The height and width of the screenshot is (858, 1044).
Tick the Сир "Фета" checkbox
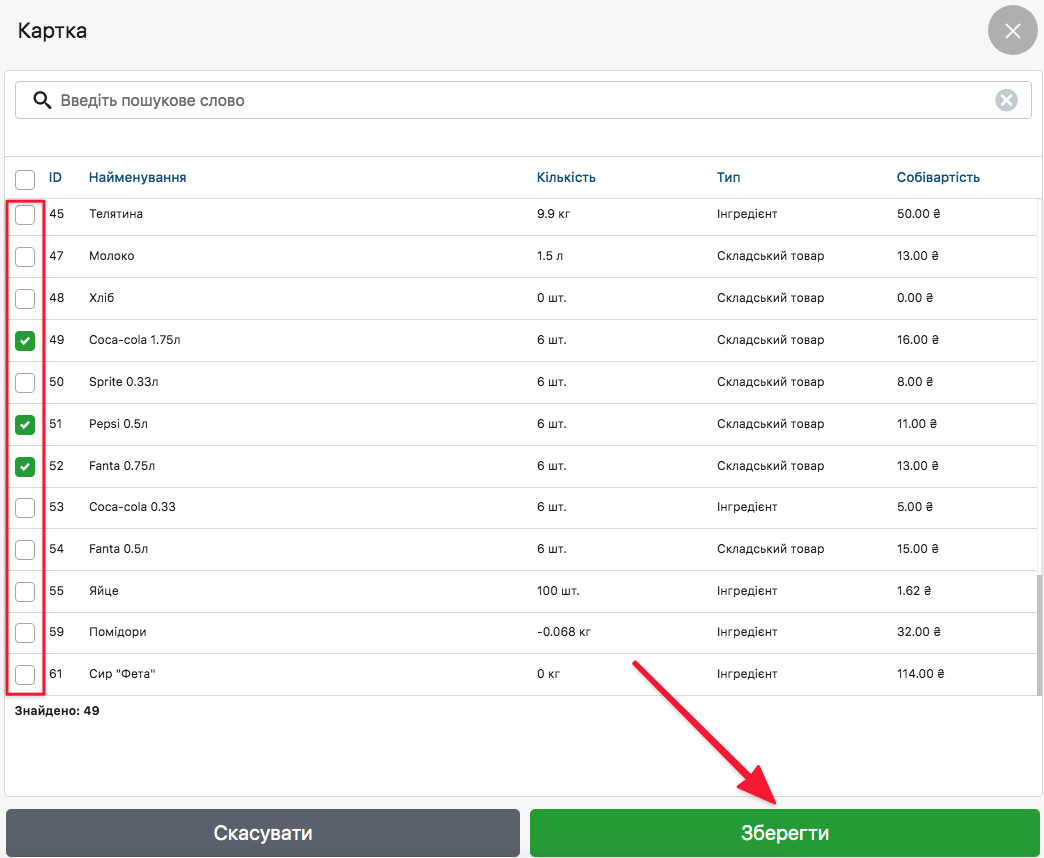tap(25, 675)
